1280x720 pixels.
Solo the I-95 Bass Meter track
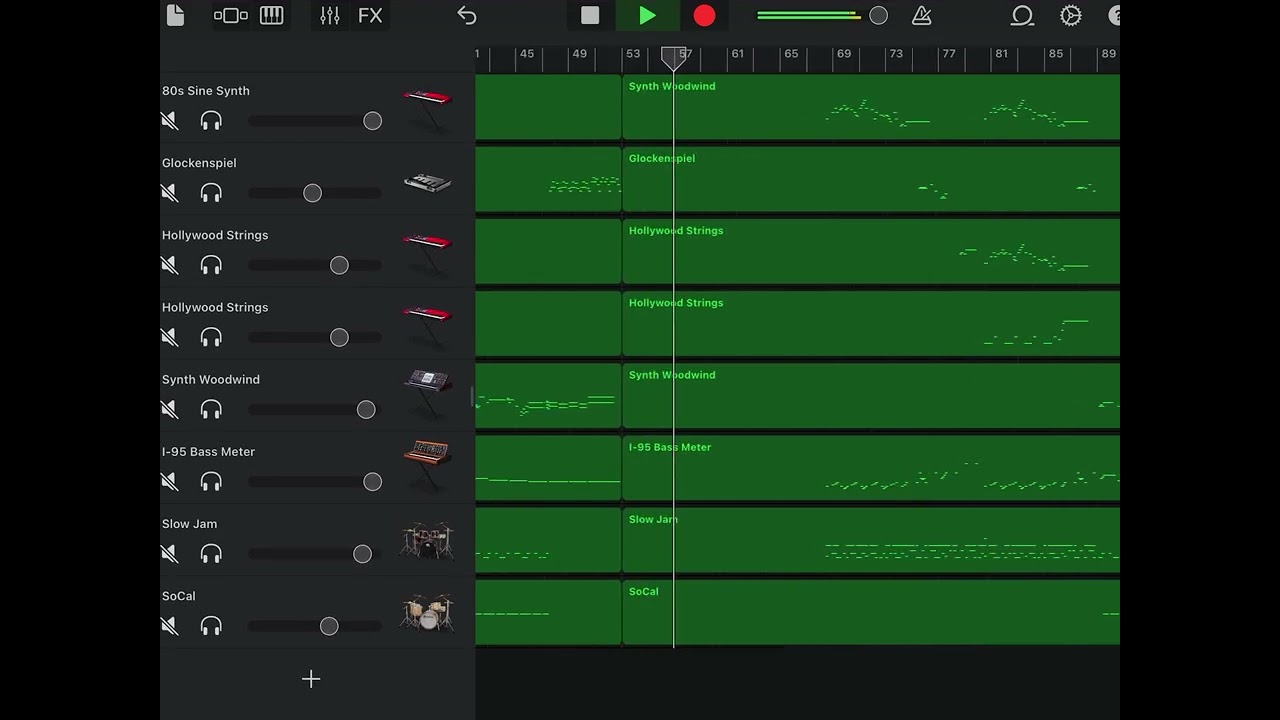(211, 481)
